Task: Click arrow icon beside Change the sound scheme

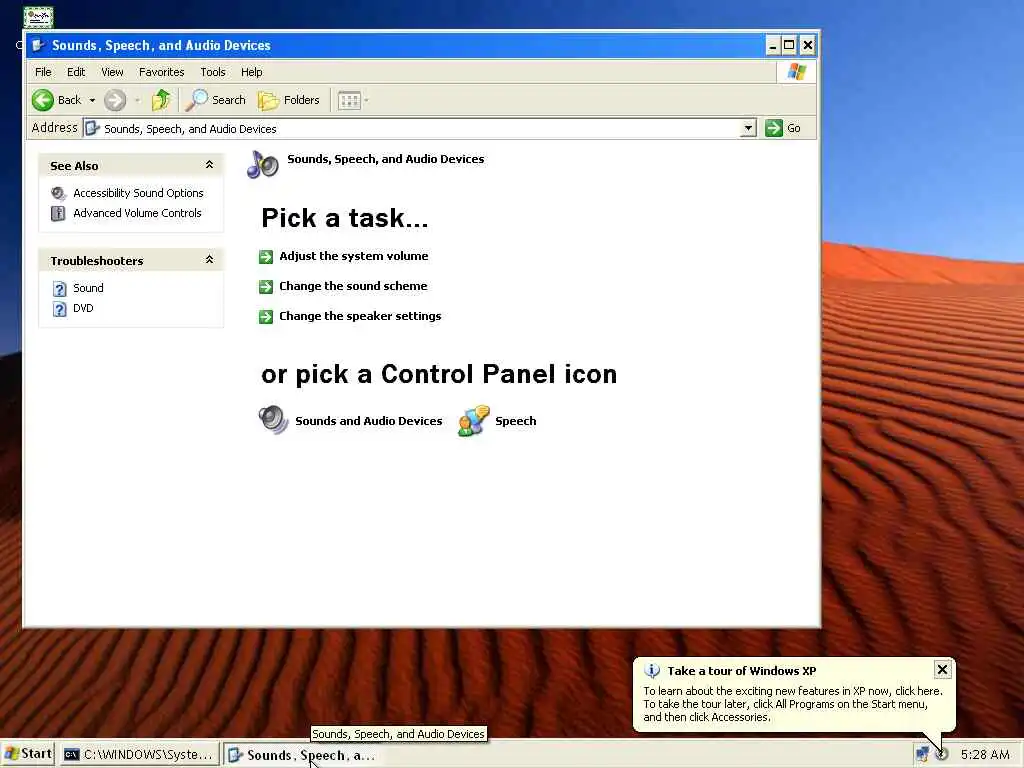Action: click(x=266, y=287)
